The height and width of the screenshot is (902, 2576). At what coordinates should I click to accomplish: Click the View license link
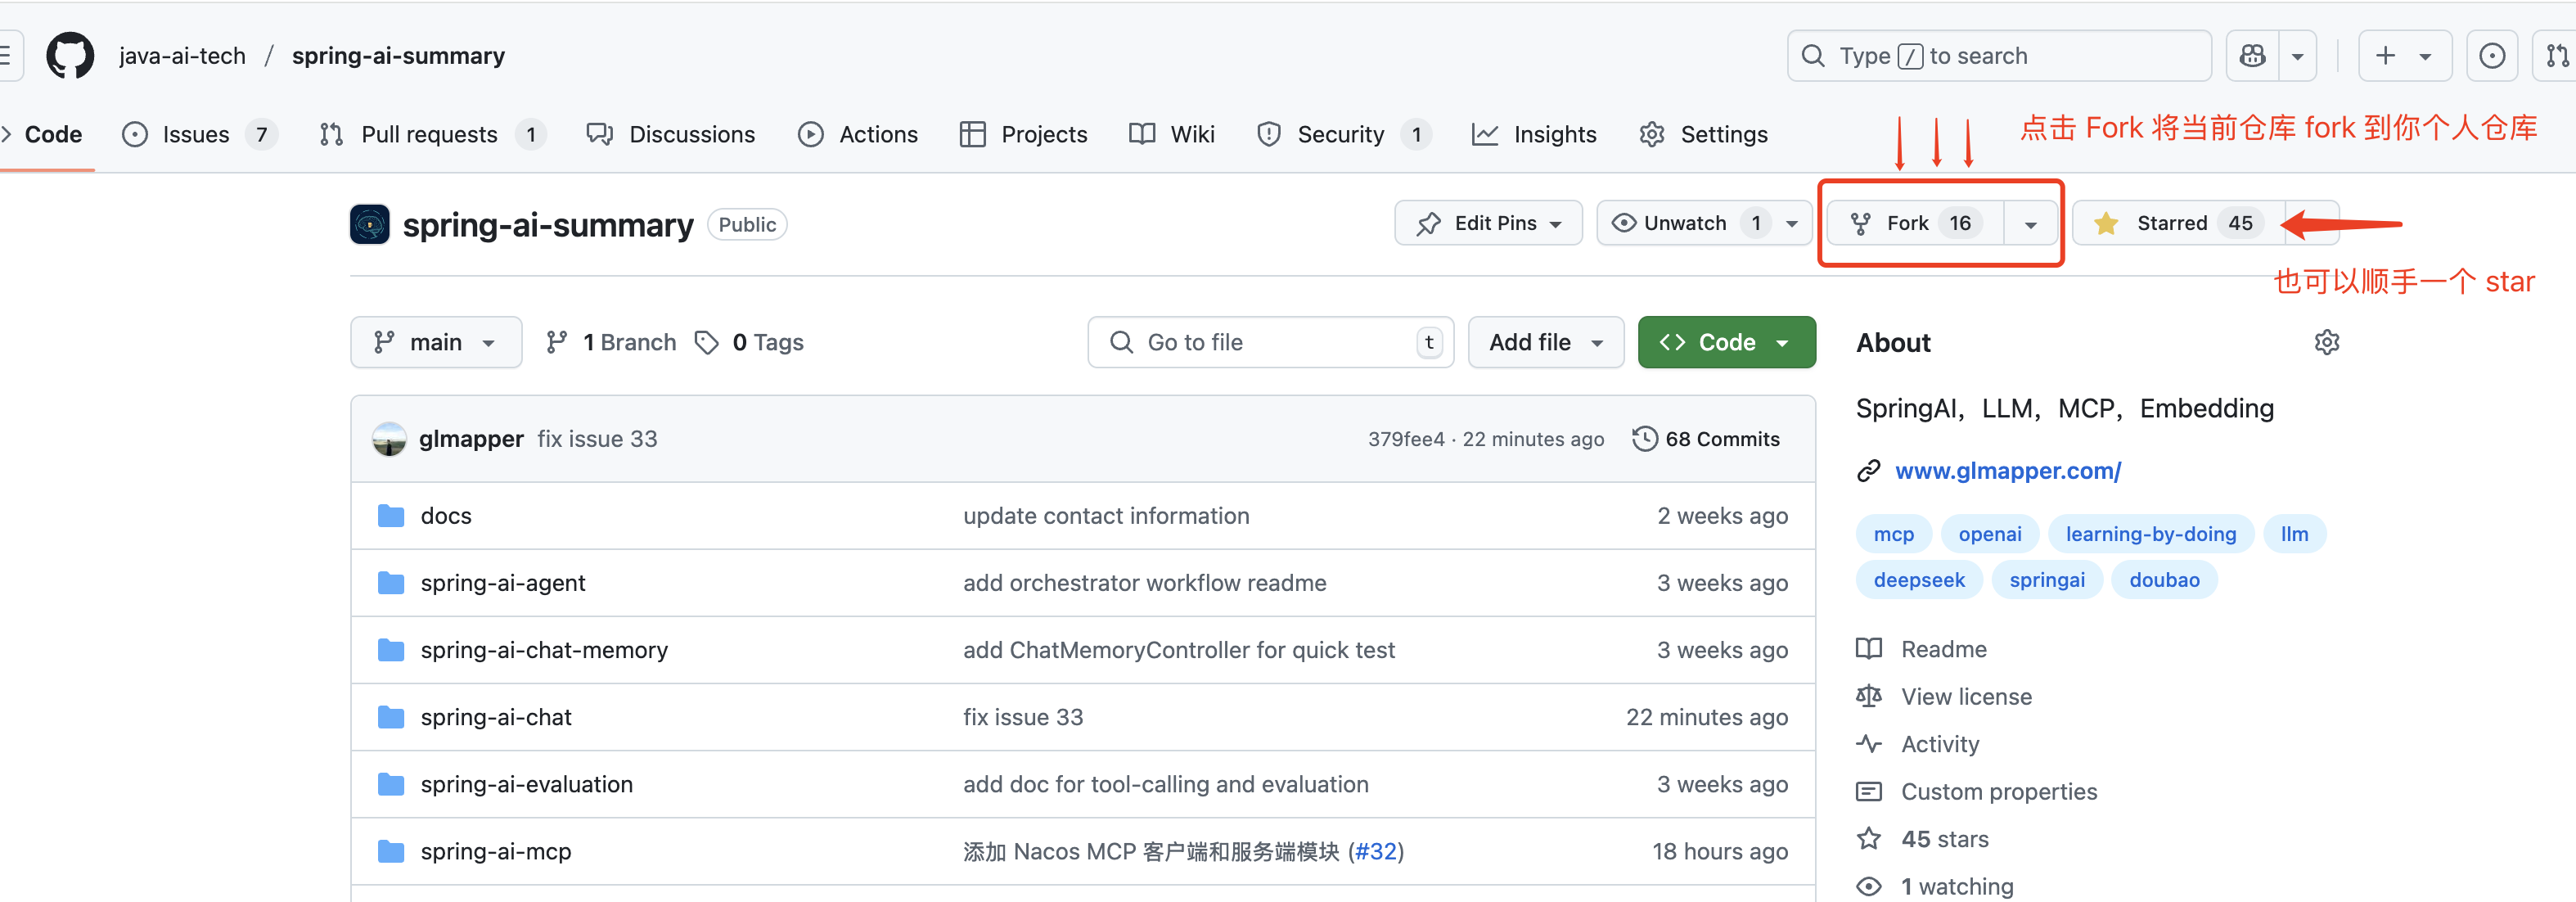(x=1966, y=697)
